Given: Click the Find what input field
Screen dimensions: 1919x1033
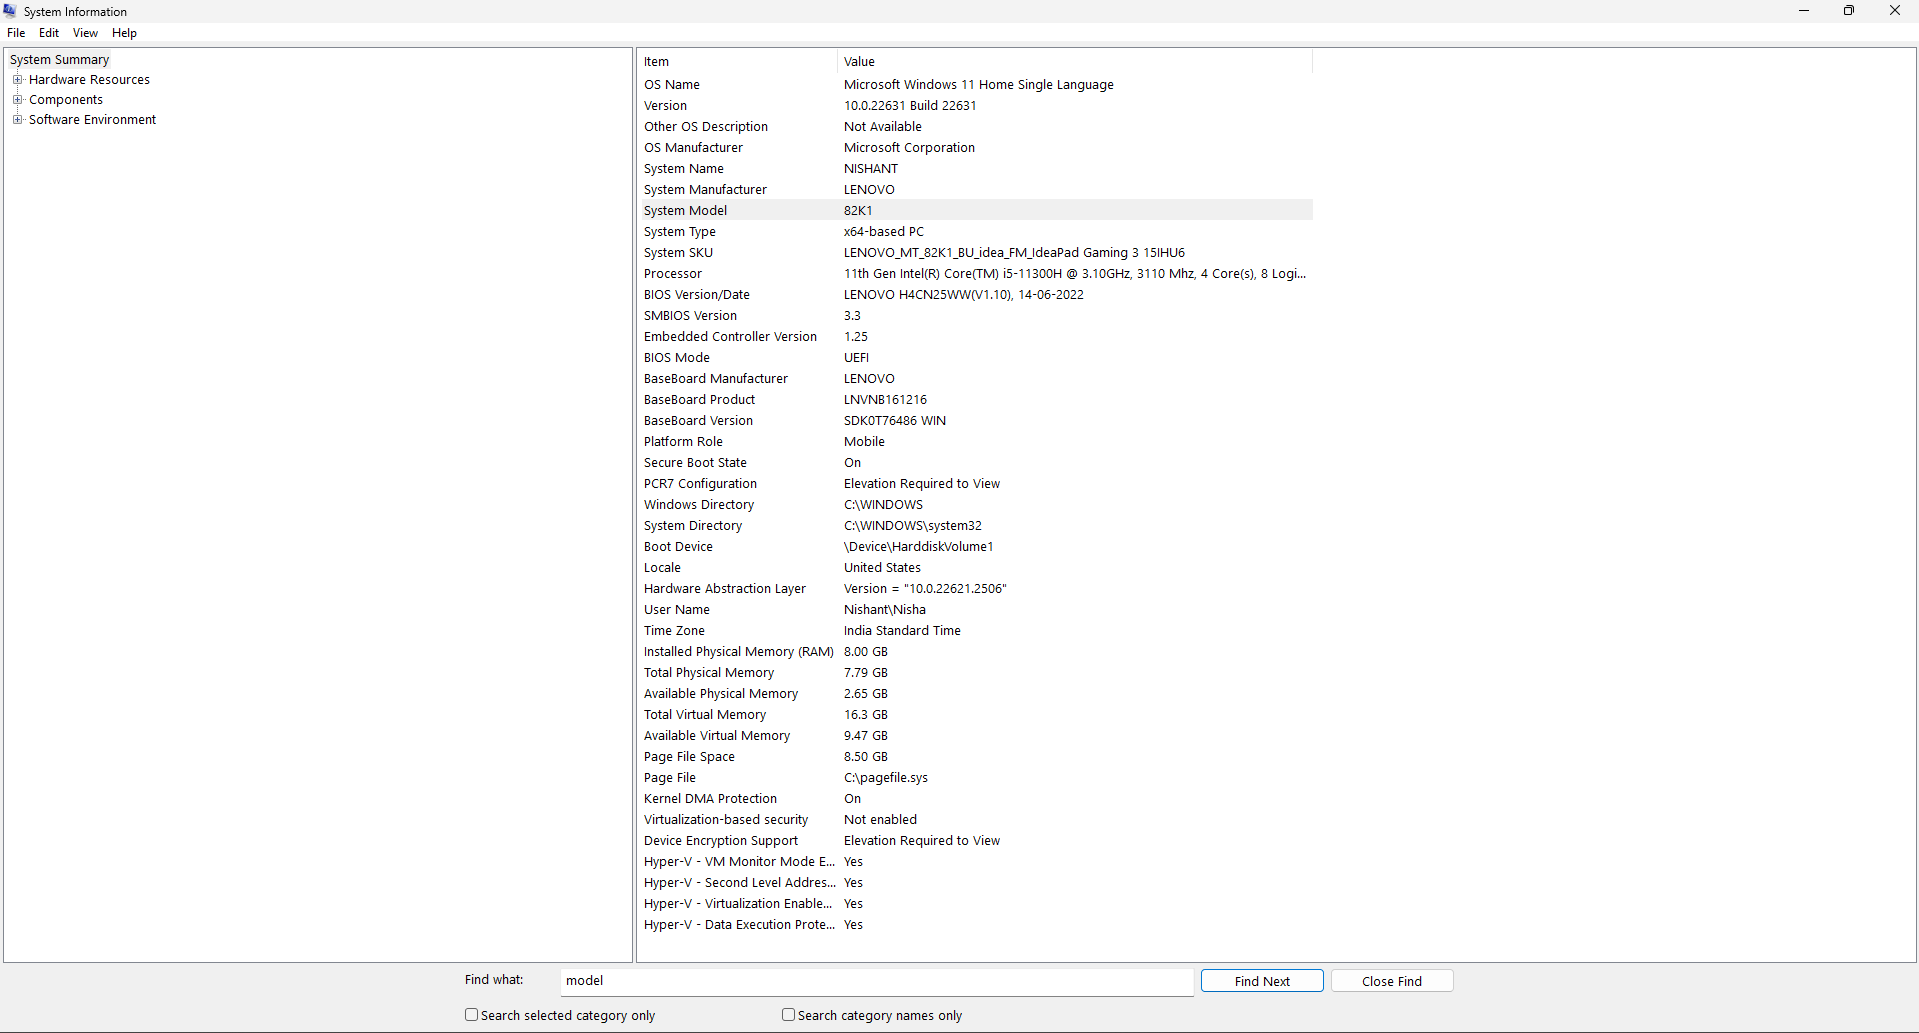Looking at the screenshot, I should pos(877,981).
